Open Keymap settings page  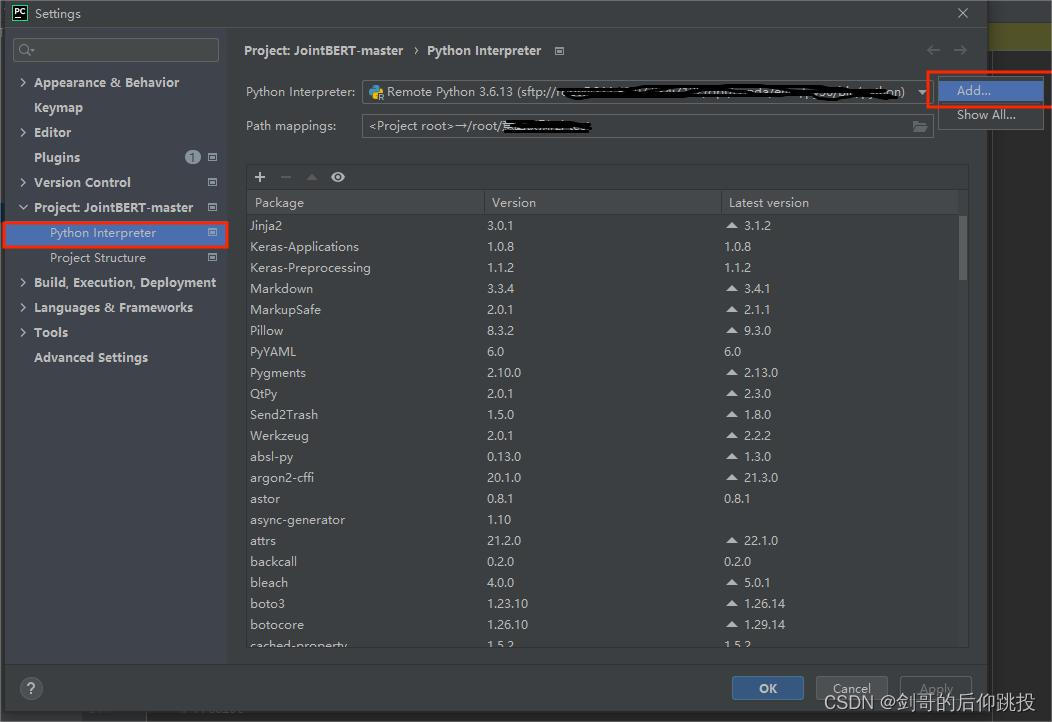[x=58, y=107]
